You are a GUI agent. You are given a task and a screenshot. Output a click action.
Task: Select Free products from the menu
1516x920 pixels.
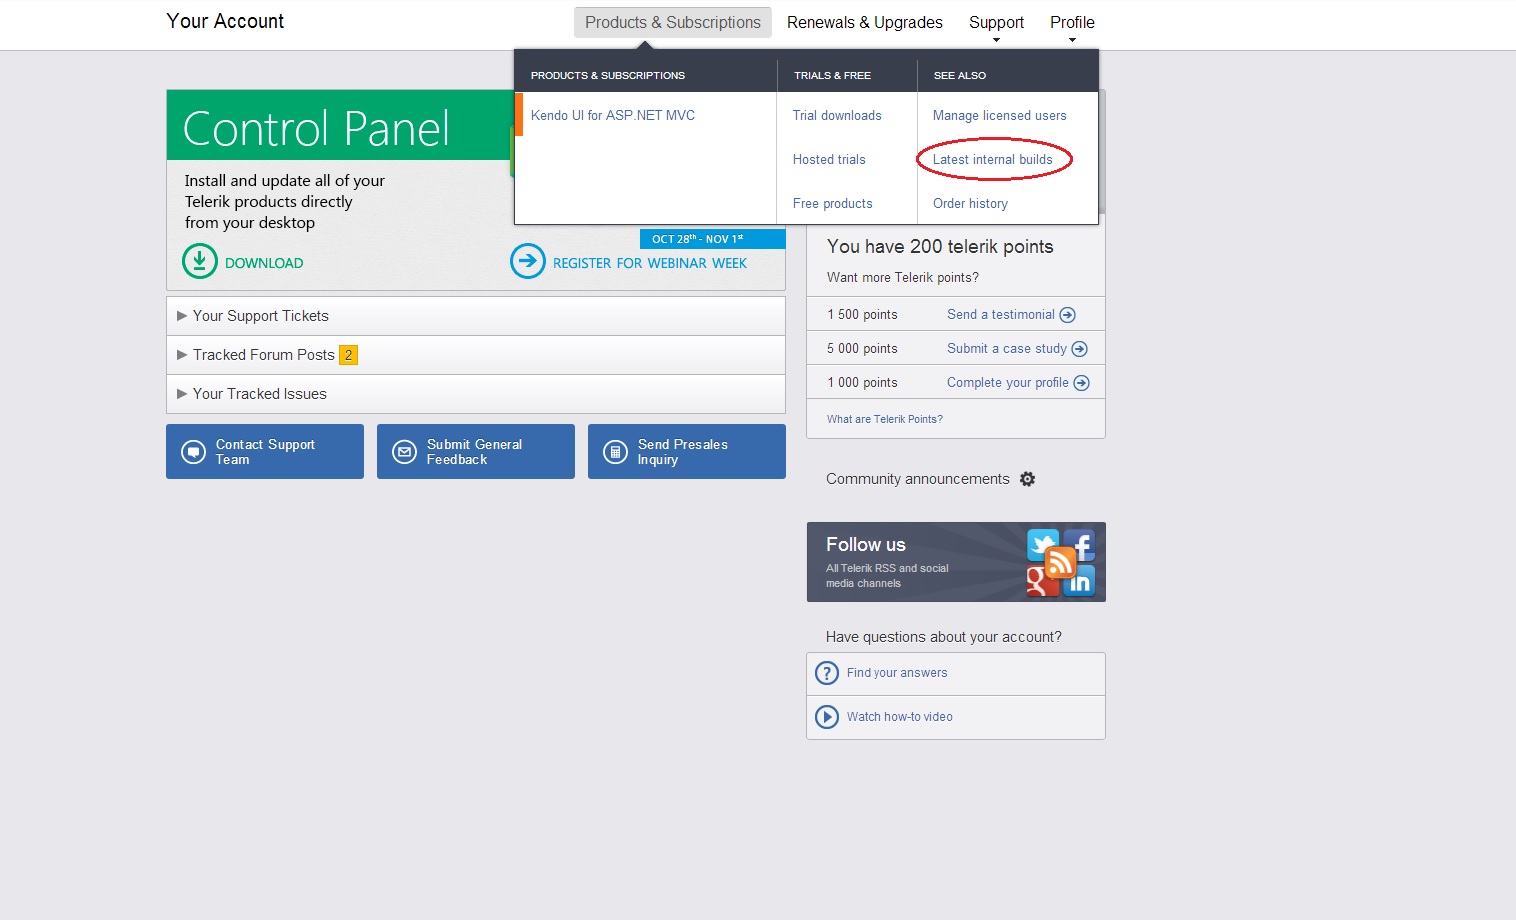click(x=833, y=203)
